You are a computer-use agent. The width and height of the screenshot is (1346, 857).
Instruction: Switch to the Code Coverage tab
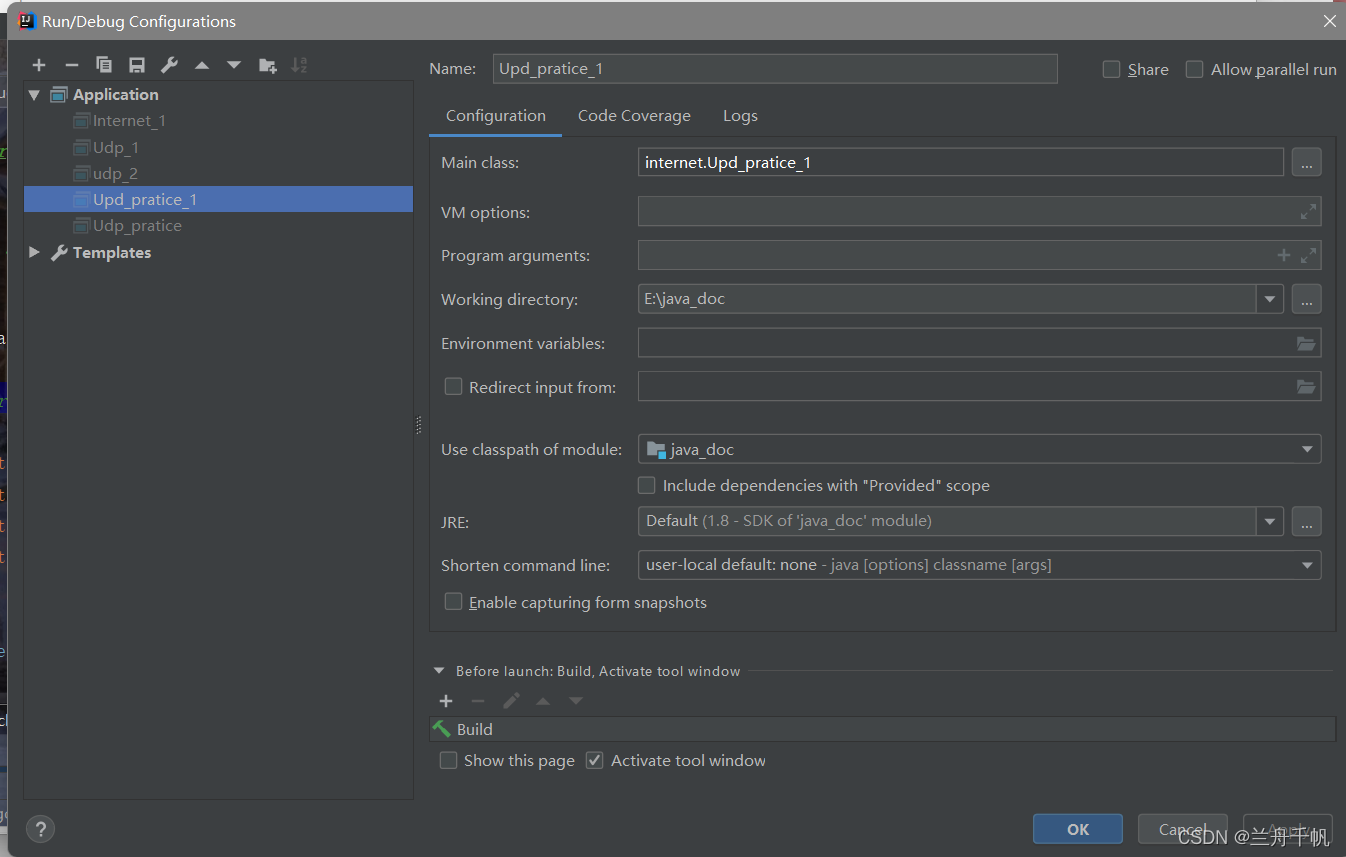coord(634,116)
